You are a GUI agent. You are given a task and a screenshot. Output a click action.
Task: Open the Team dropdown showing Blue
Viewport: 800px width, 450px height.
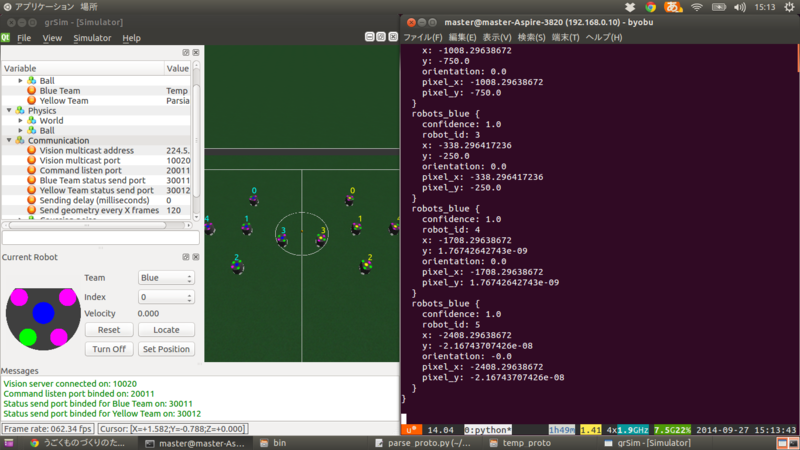pyautogui.click(x=166, y=278)
